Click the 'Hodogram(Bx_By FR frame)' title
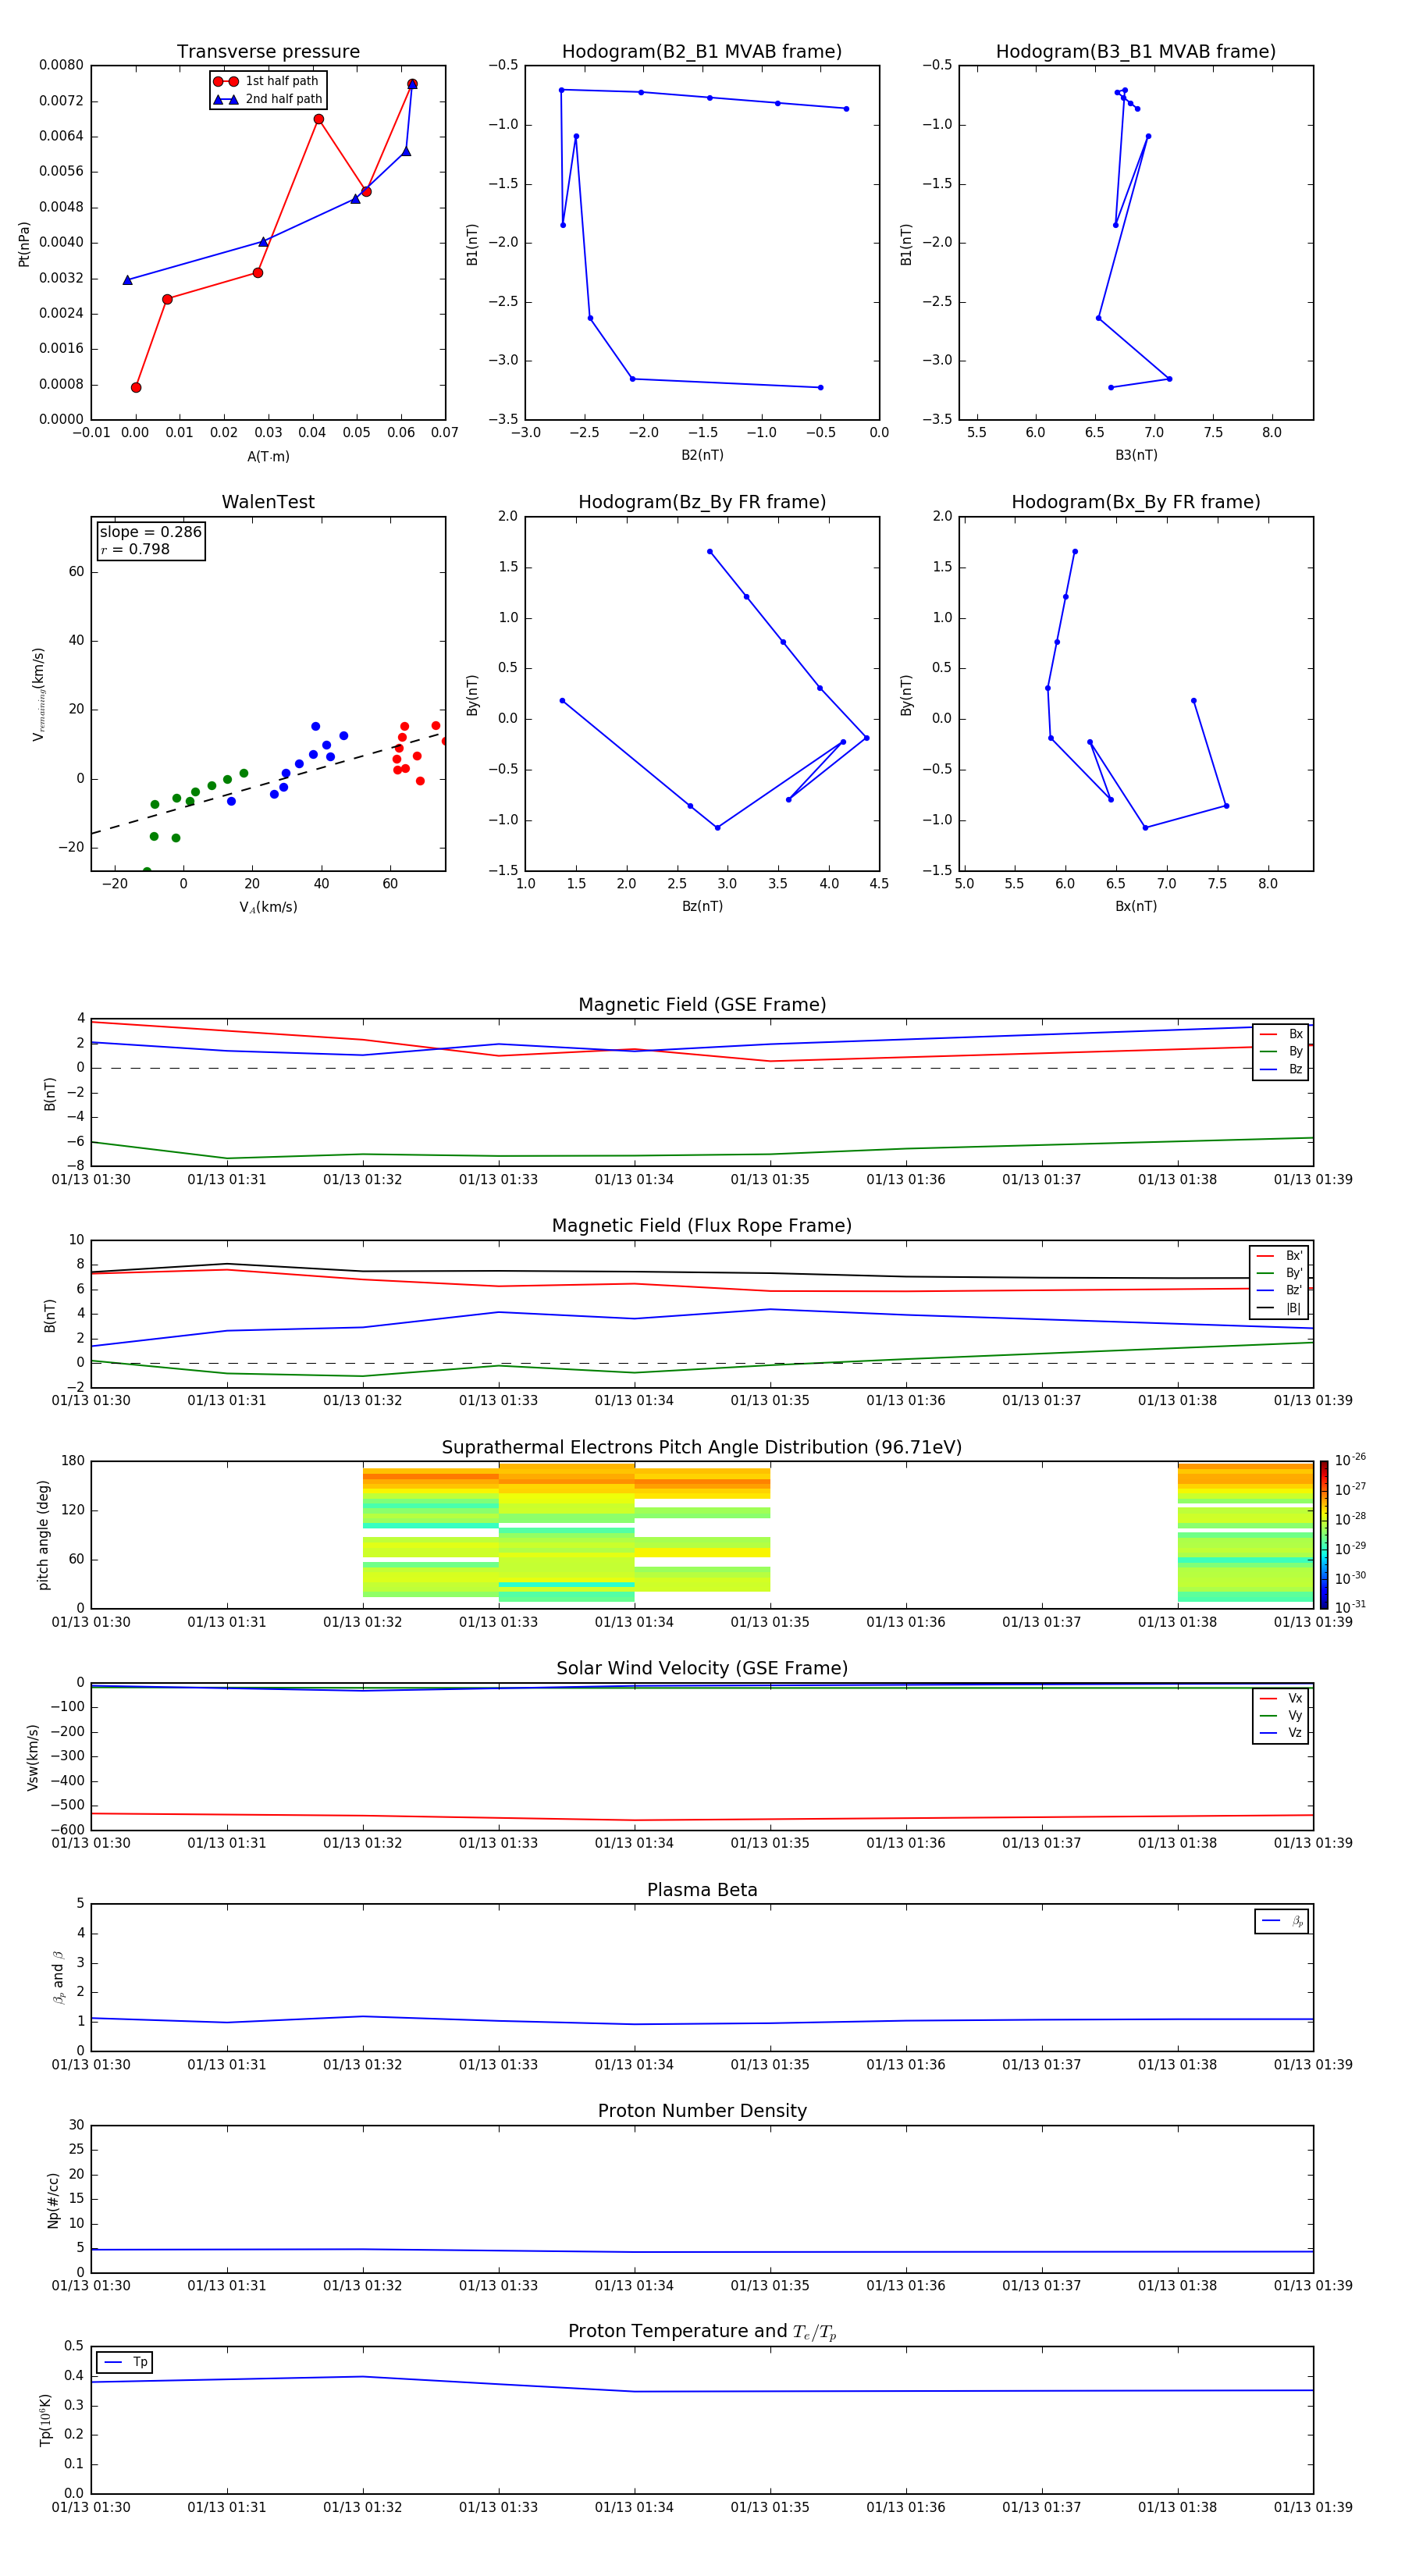Screen dimensions: 1405x2576 (x=1136, y=502)
